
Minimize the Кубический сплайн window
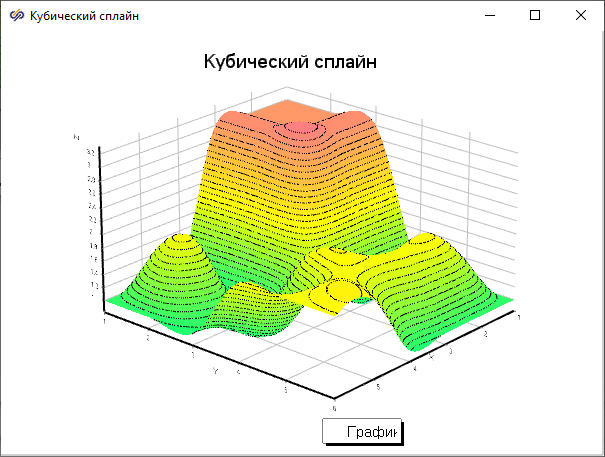tap(489, 16)
